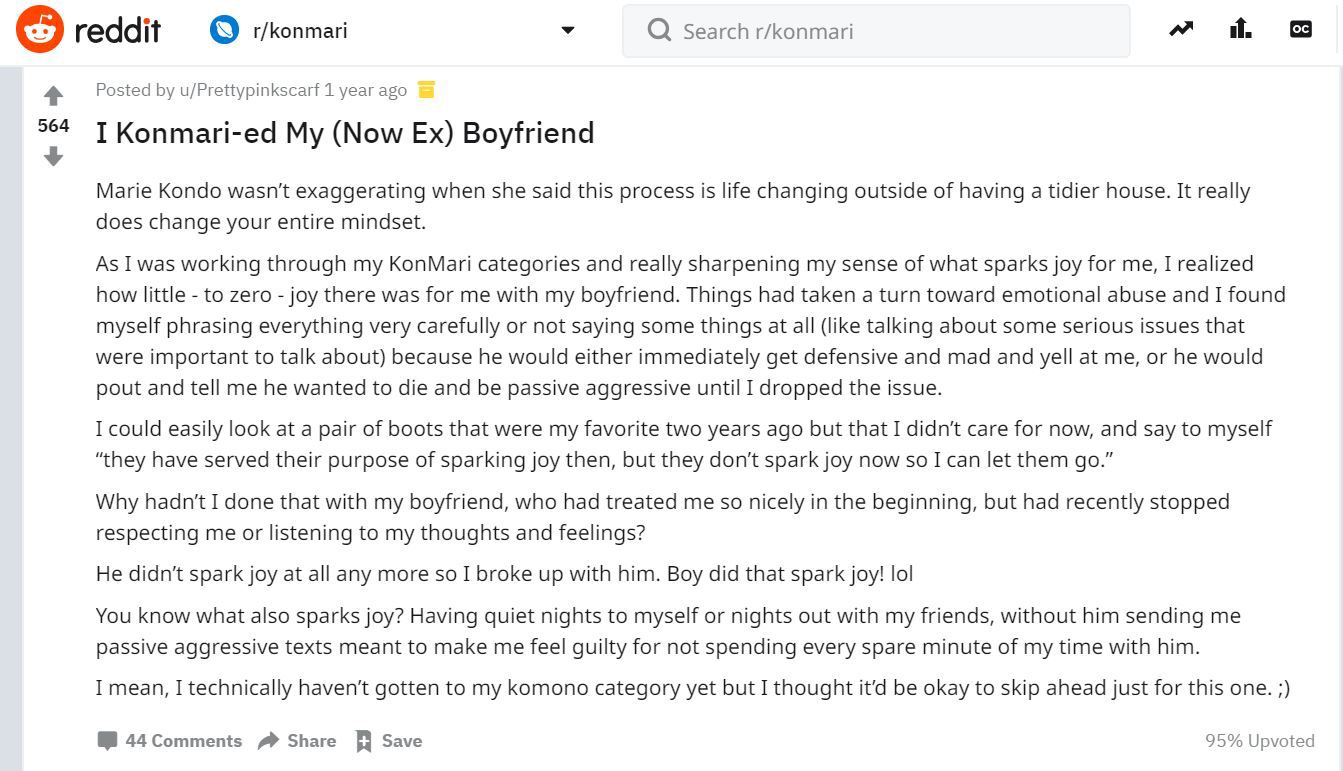
Task: Open Popular posts via trending arrow icon
Action: point(1181,30)
